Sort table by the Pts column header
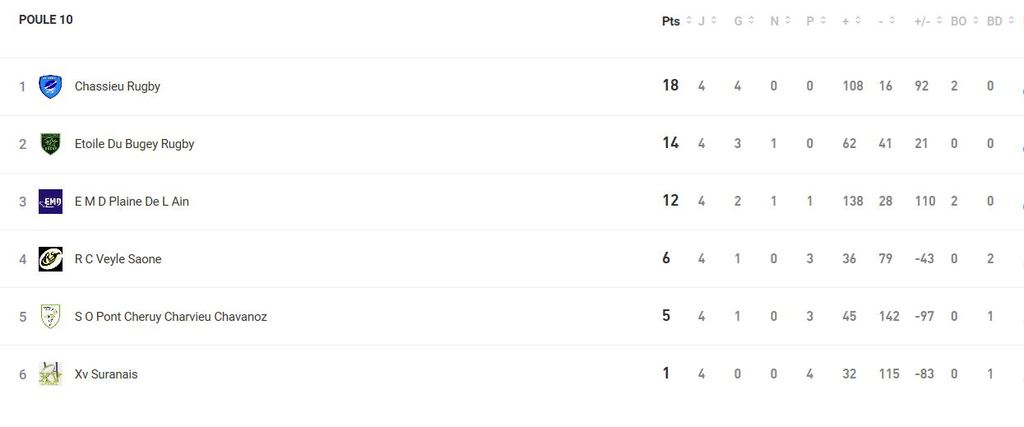Image resolution: width=1024 pixels, height=427 pixels. click(670, 21)
